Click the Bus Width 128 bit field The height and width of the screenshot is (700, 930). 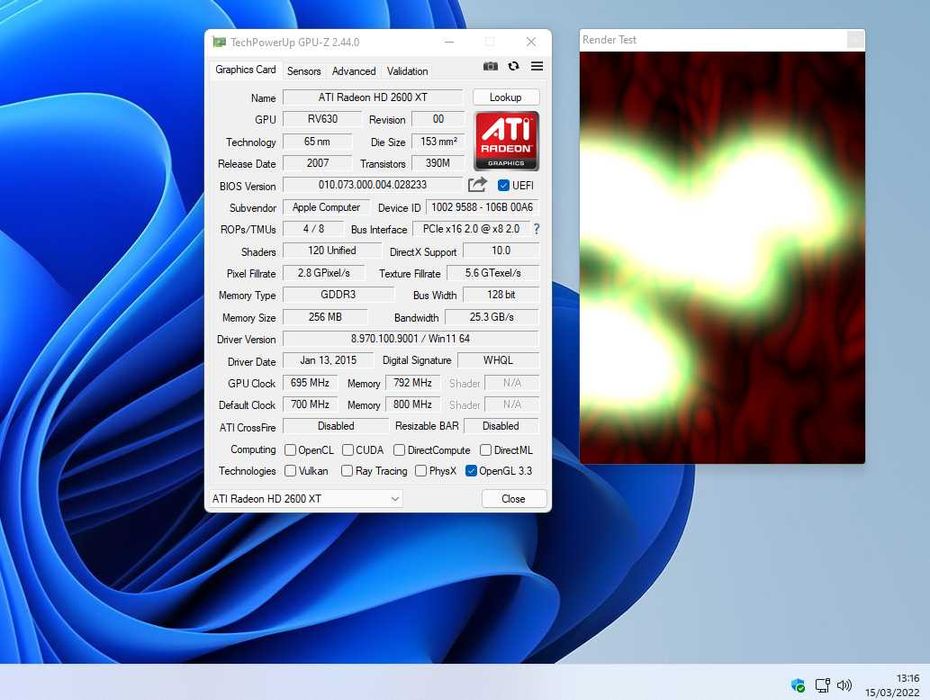[501, 295]
